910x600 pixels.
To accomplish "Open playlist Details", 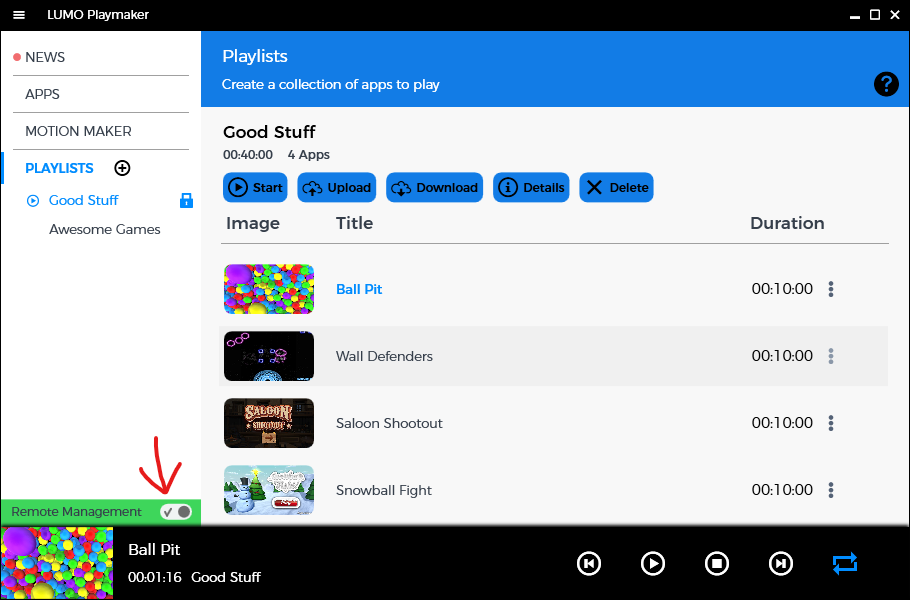I will tap(531, 187).
